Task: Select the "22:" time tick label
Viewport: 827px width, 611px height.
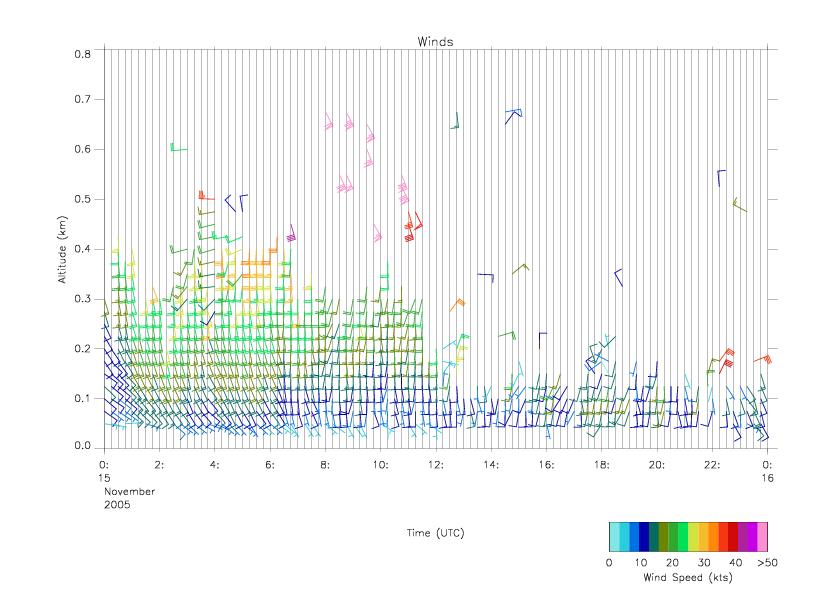Action: coord(712,465)
